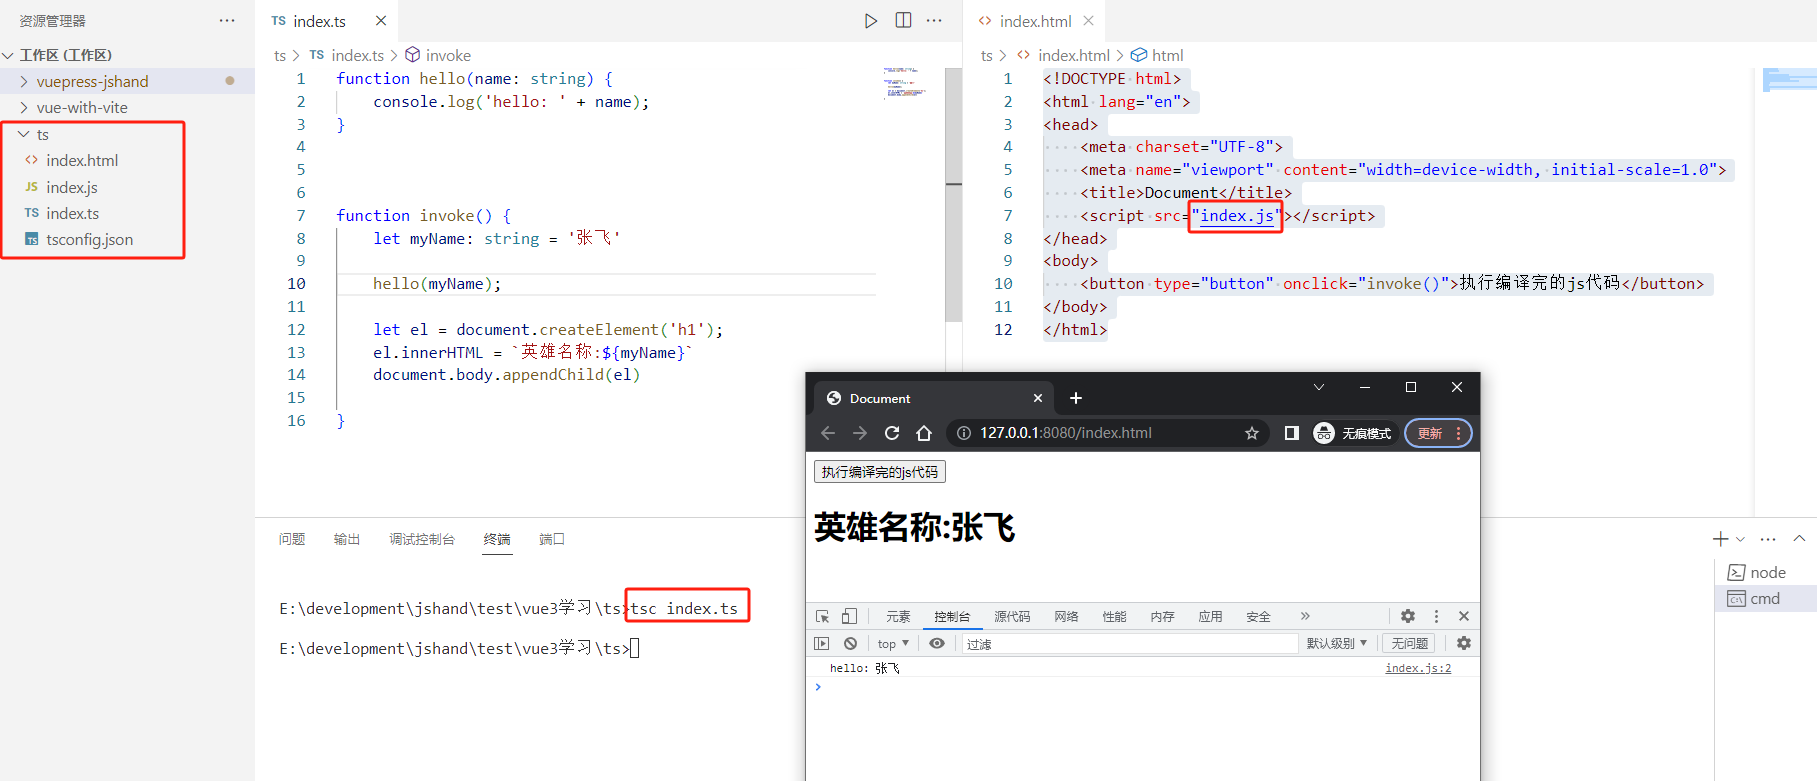Clear the DevTools console
This screenshot has width=1817, height=781.
pyautogui.click(x=850, y=643)
